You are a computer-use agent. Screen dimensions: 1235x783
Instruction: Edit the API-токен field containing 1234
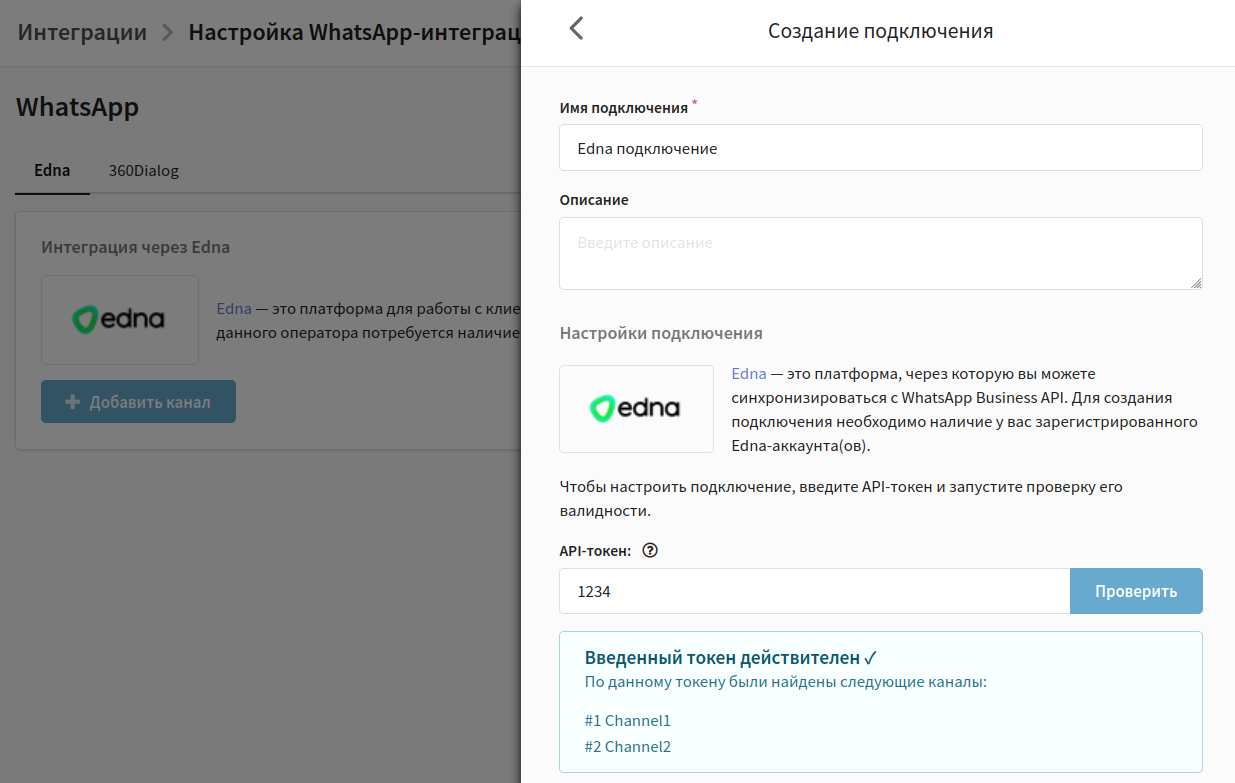(814, 591)
